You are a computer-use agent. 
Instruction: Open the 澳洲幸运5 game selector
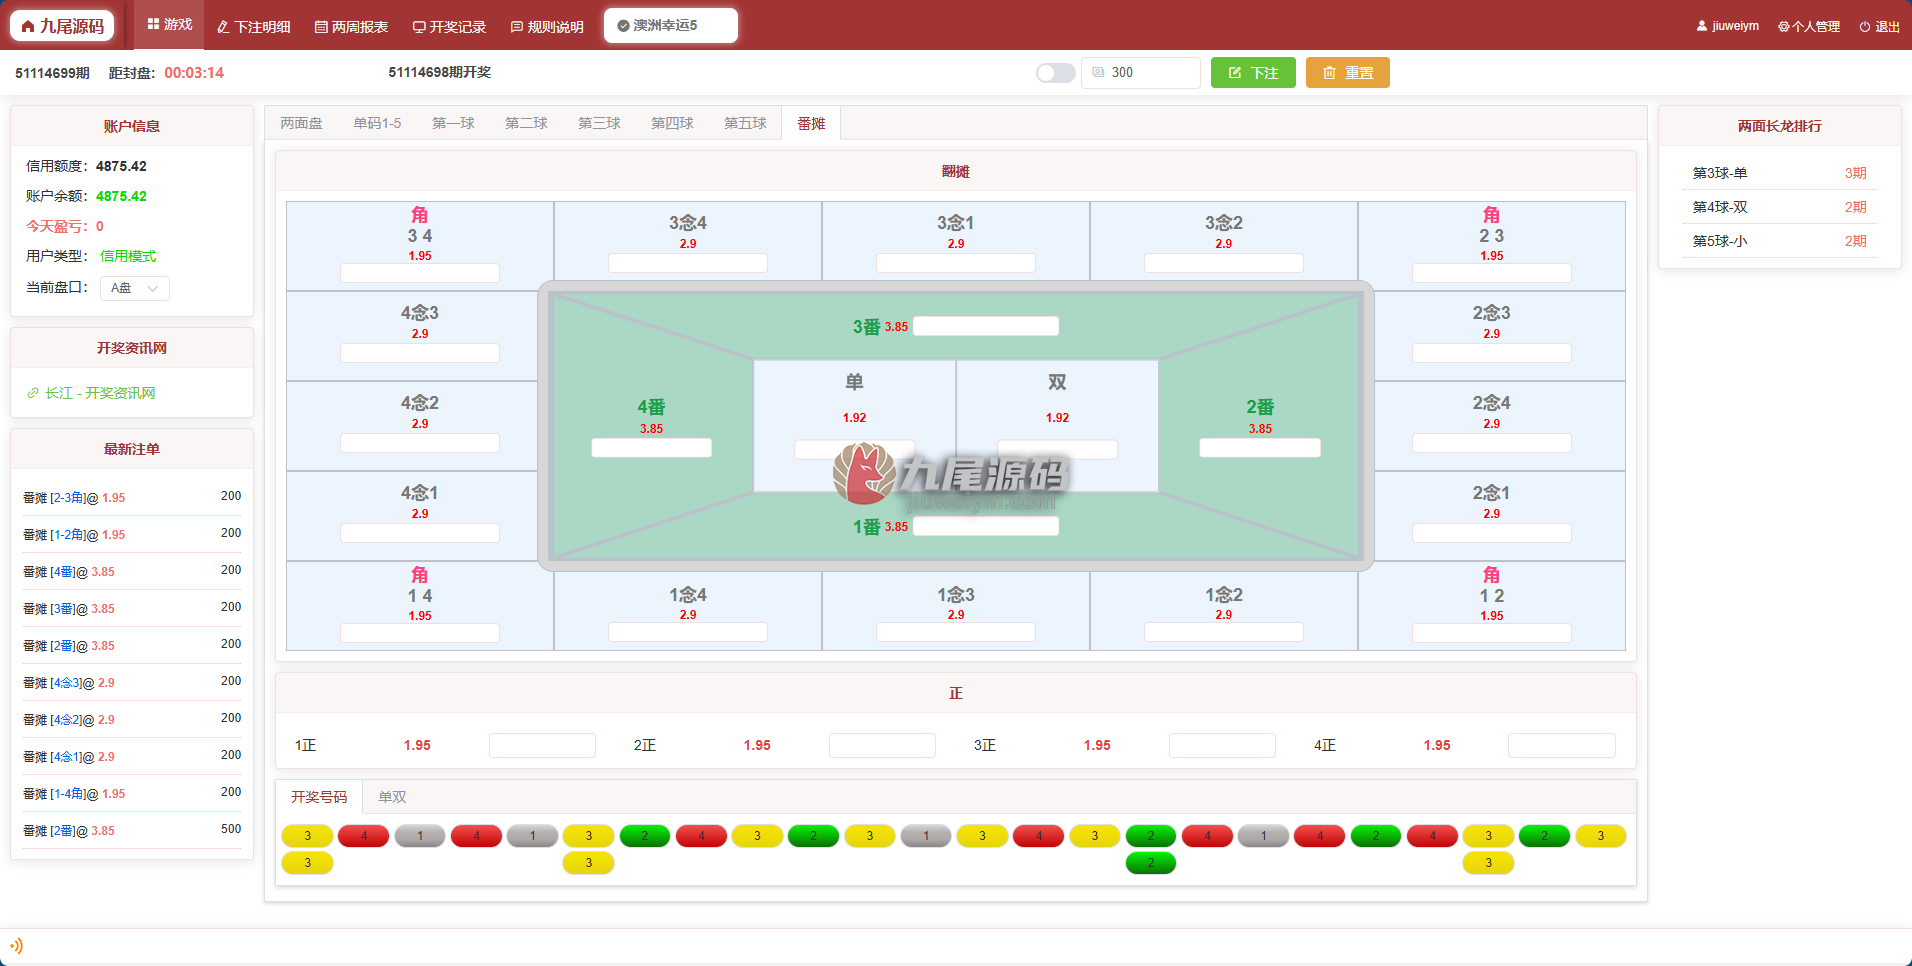pyautogui.click(x=671, y=25)
